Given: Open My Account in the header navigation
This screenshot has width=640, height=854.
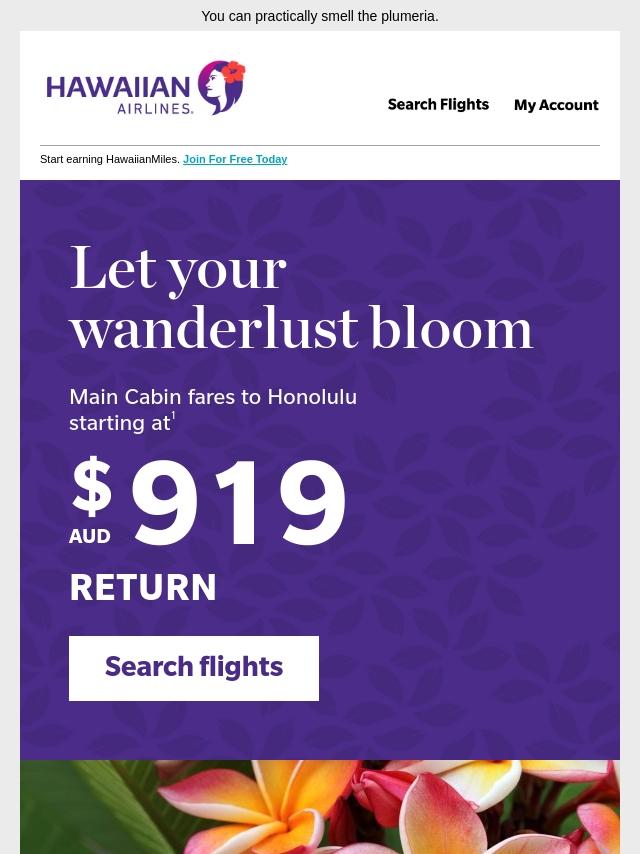Looking at the screenshot, I should [x=556, y=105].
